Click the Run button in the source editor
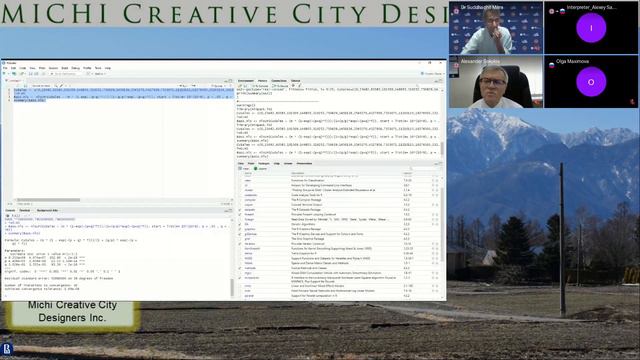The height and width of the screenshot is (360, 640). click(x=183, y=86)
